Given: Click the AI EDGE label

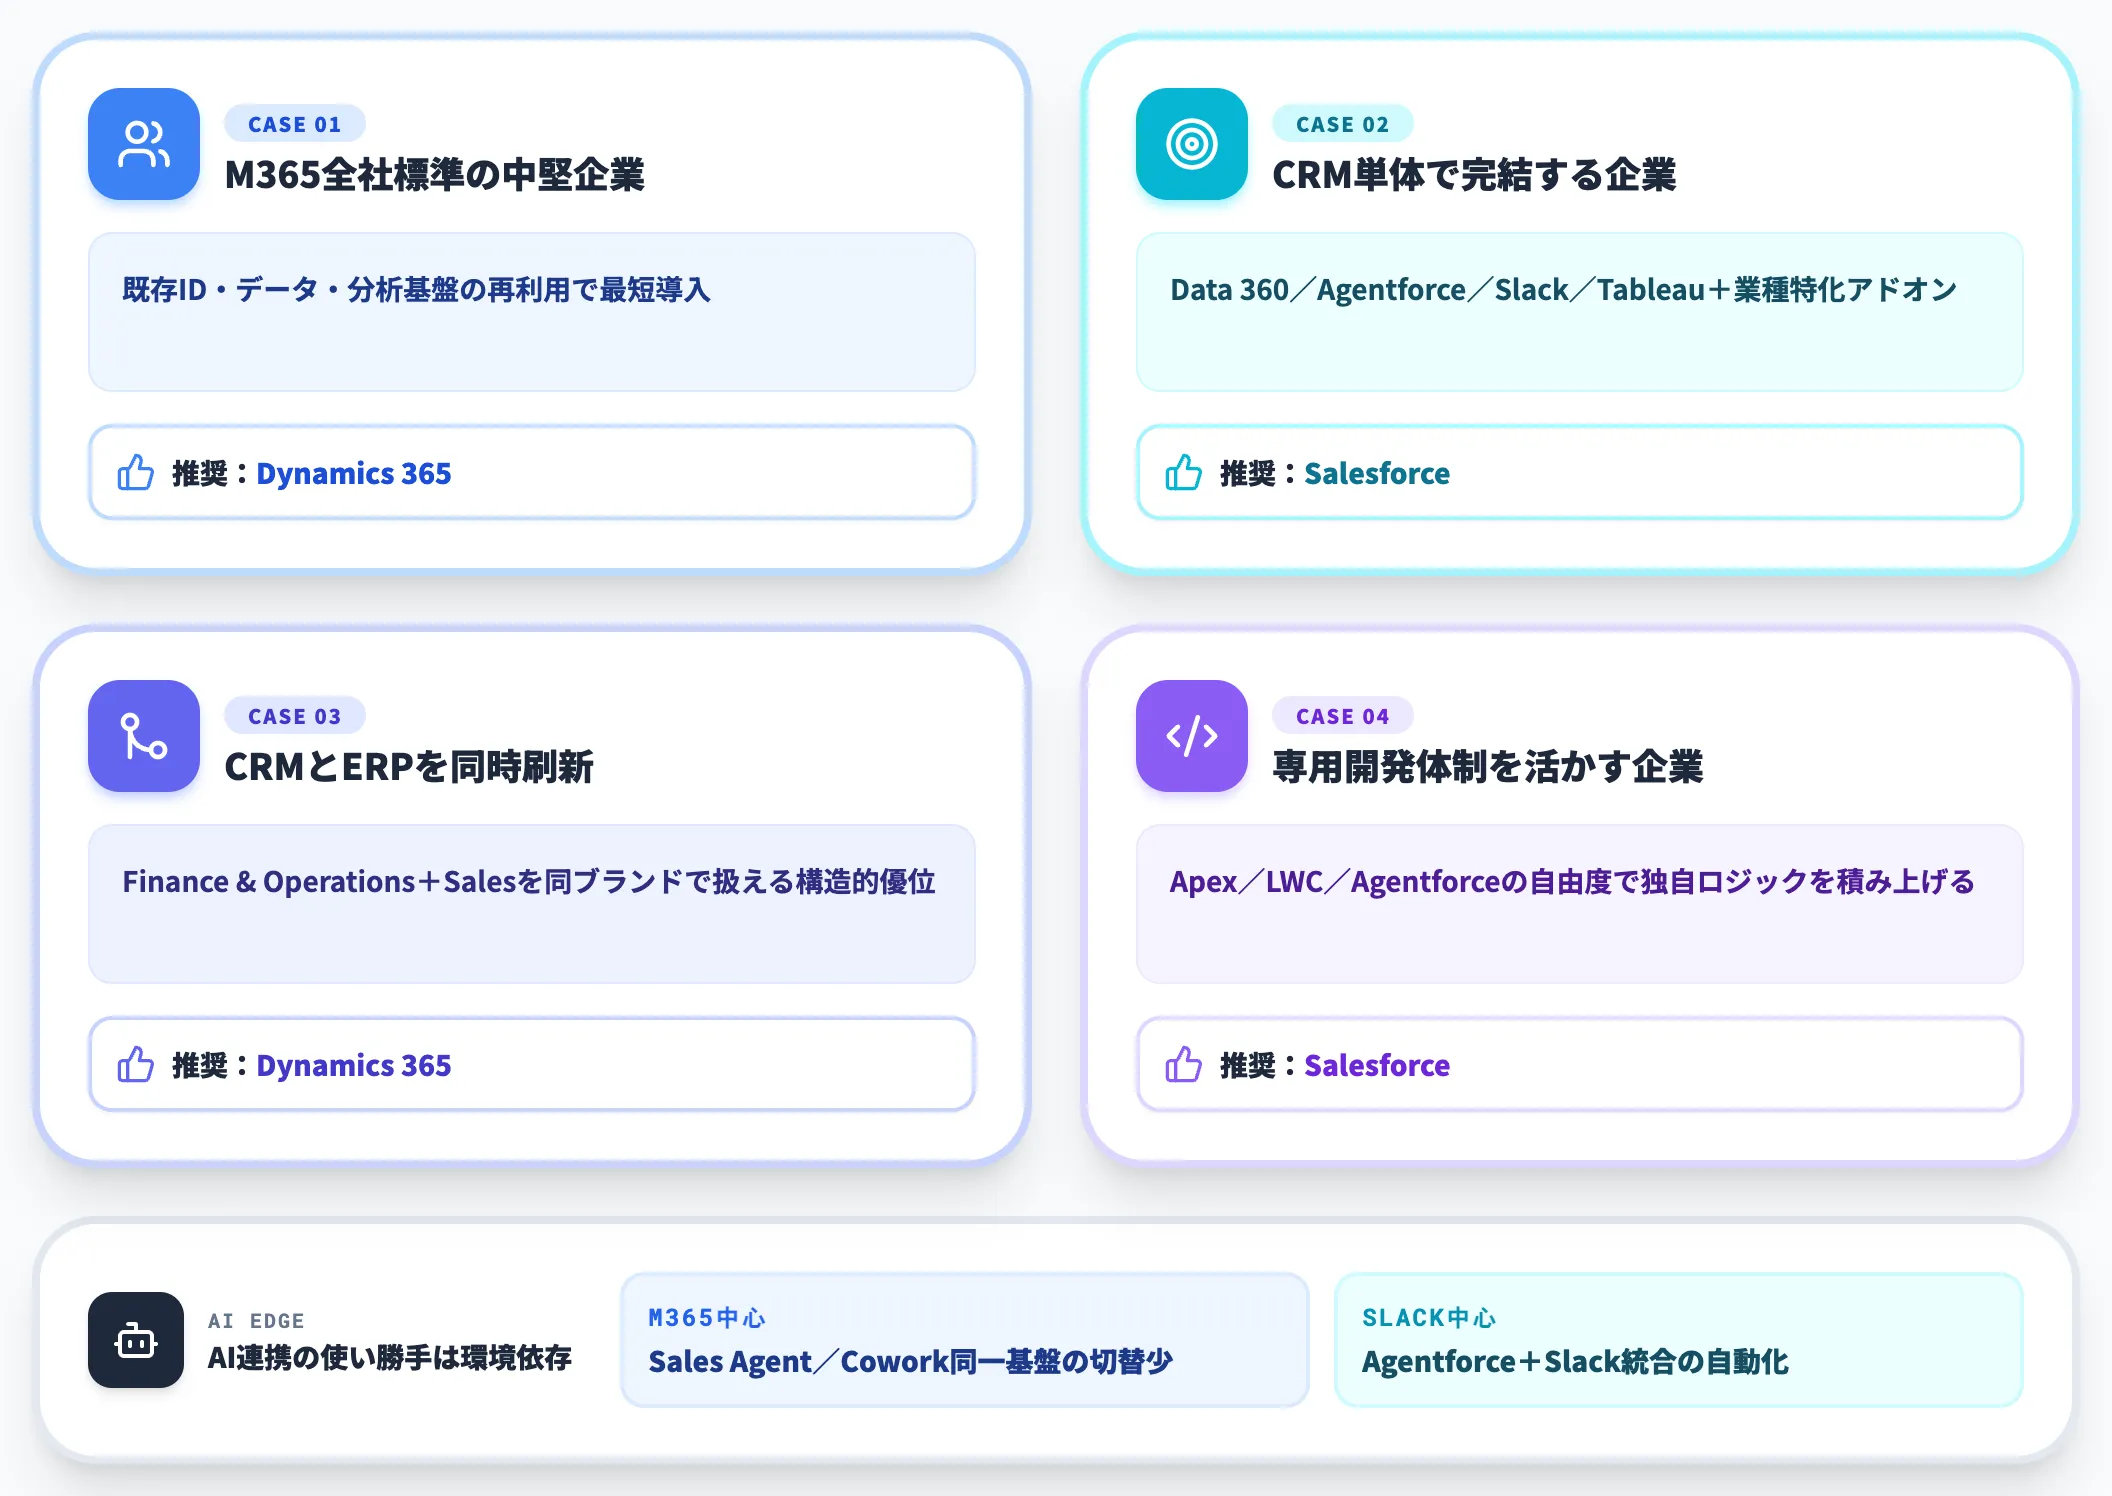Looking at the screenshot, I should point(256,1321).
